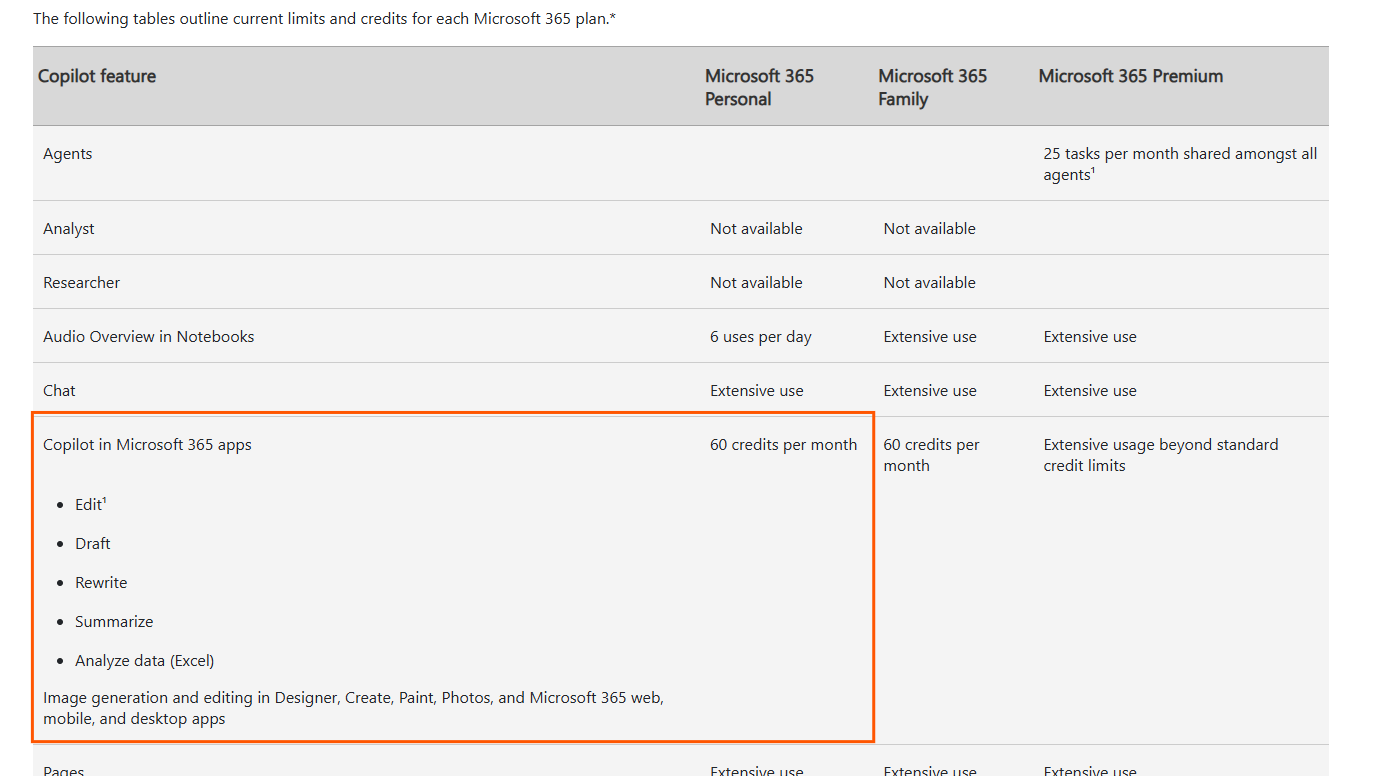The width and height of the screenshot is (1389, 776).
Task: Click "60 credits per month" under Personal
Action: click(x=783, y=445)
